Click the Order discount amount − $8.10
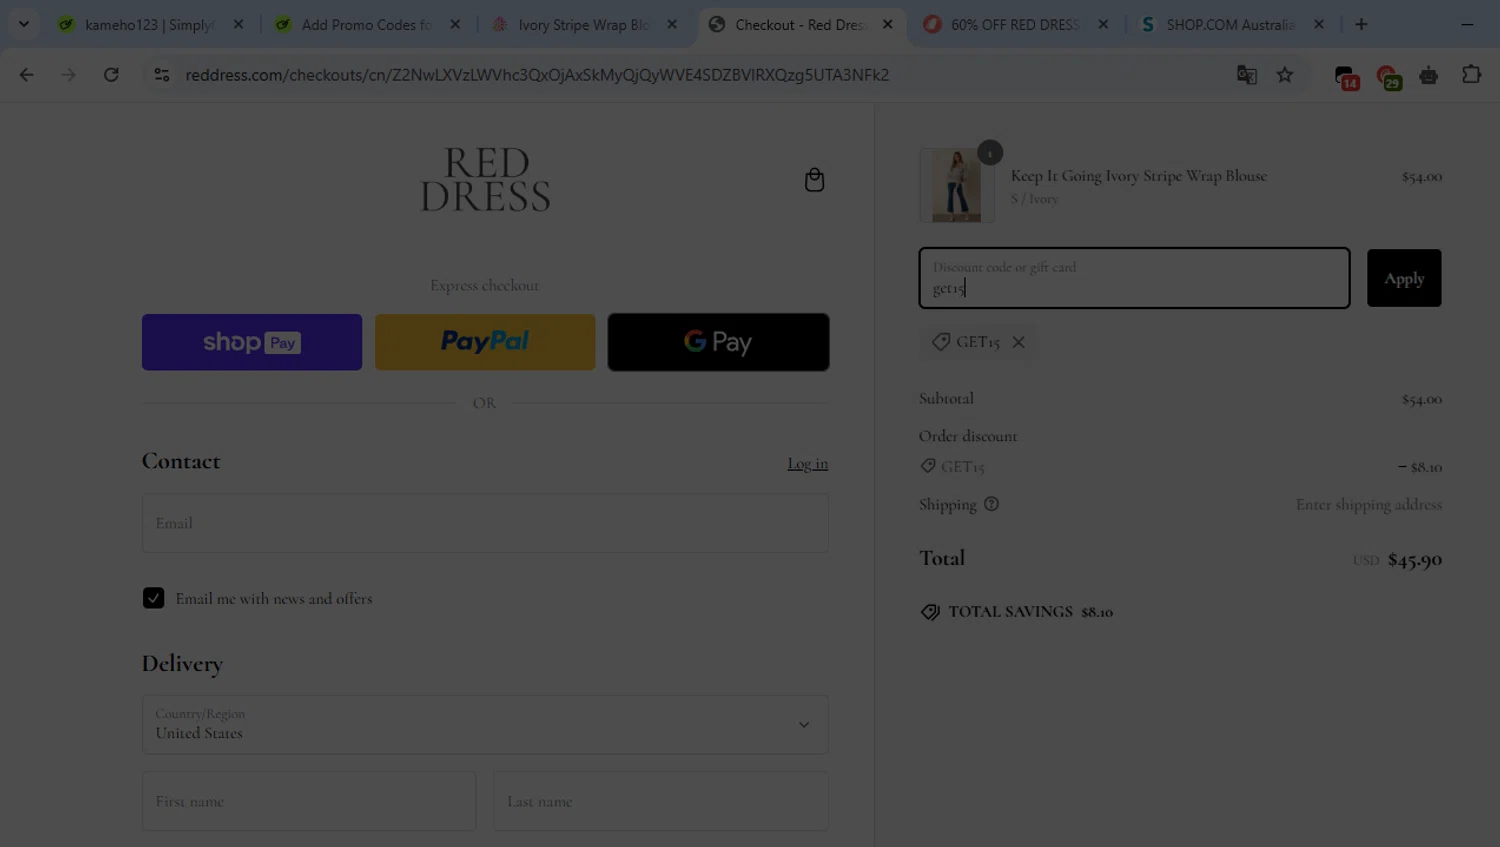The height and width of the screenshot is (847, 1500). tap(1420, 467)
